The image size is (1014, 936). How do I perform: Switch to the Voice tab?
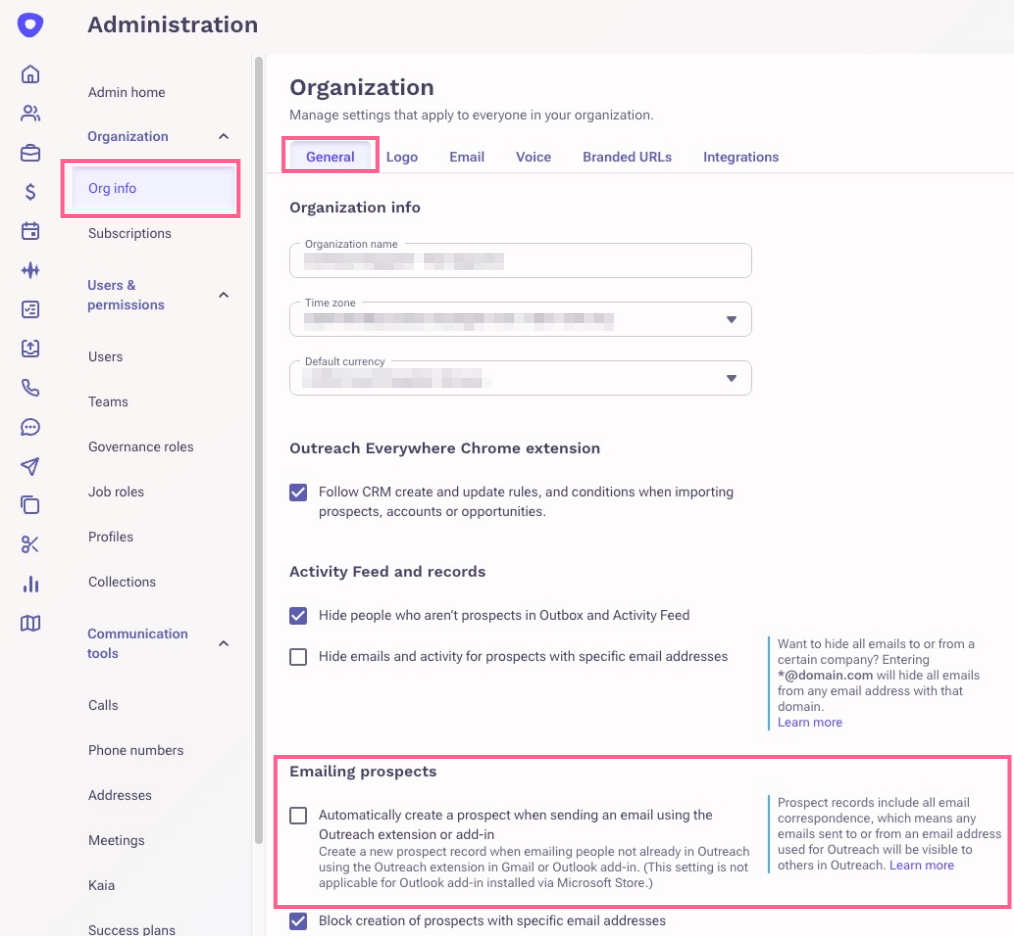tap(534, 157)
